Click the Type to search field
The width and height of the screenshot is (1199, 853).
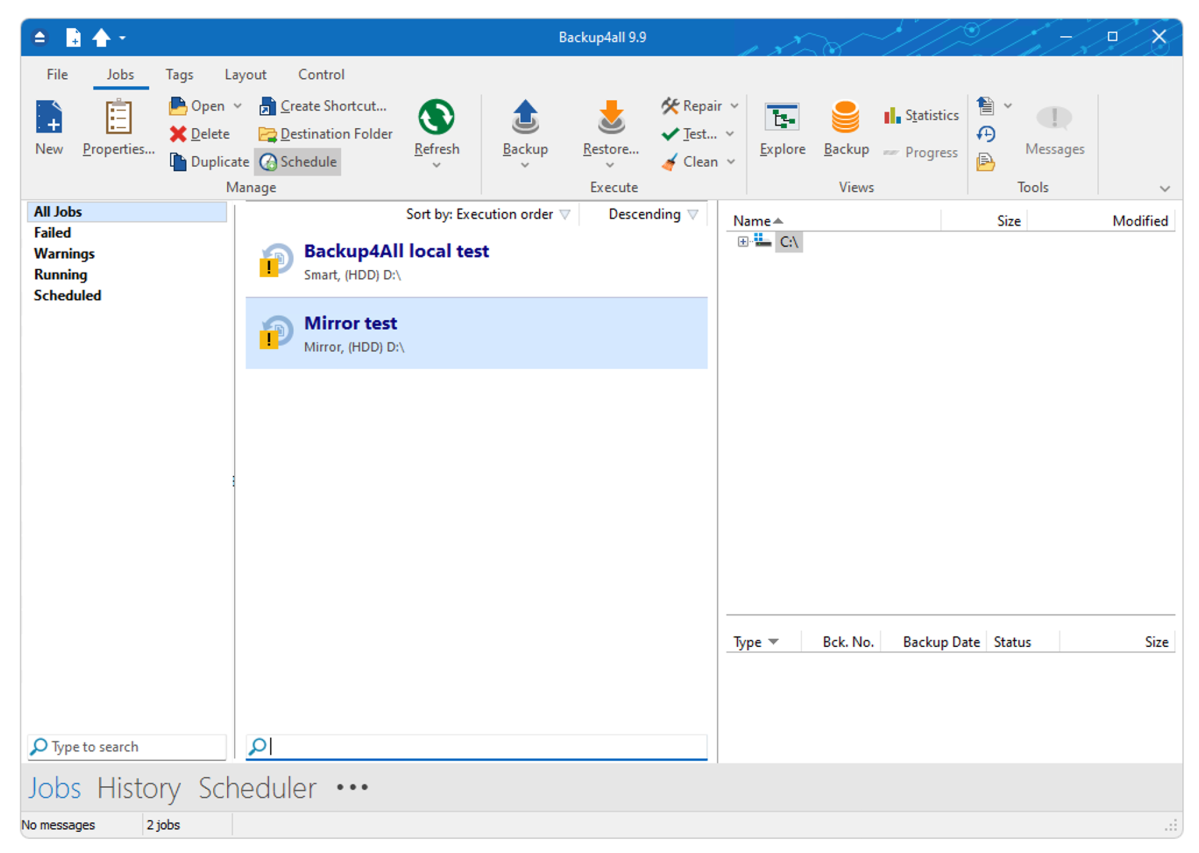[127, 747]
